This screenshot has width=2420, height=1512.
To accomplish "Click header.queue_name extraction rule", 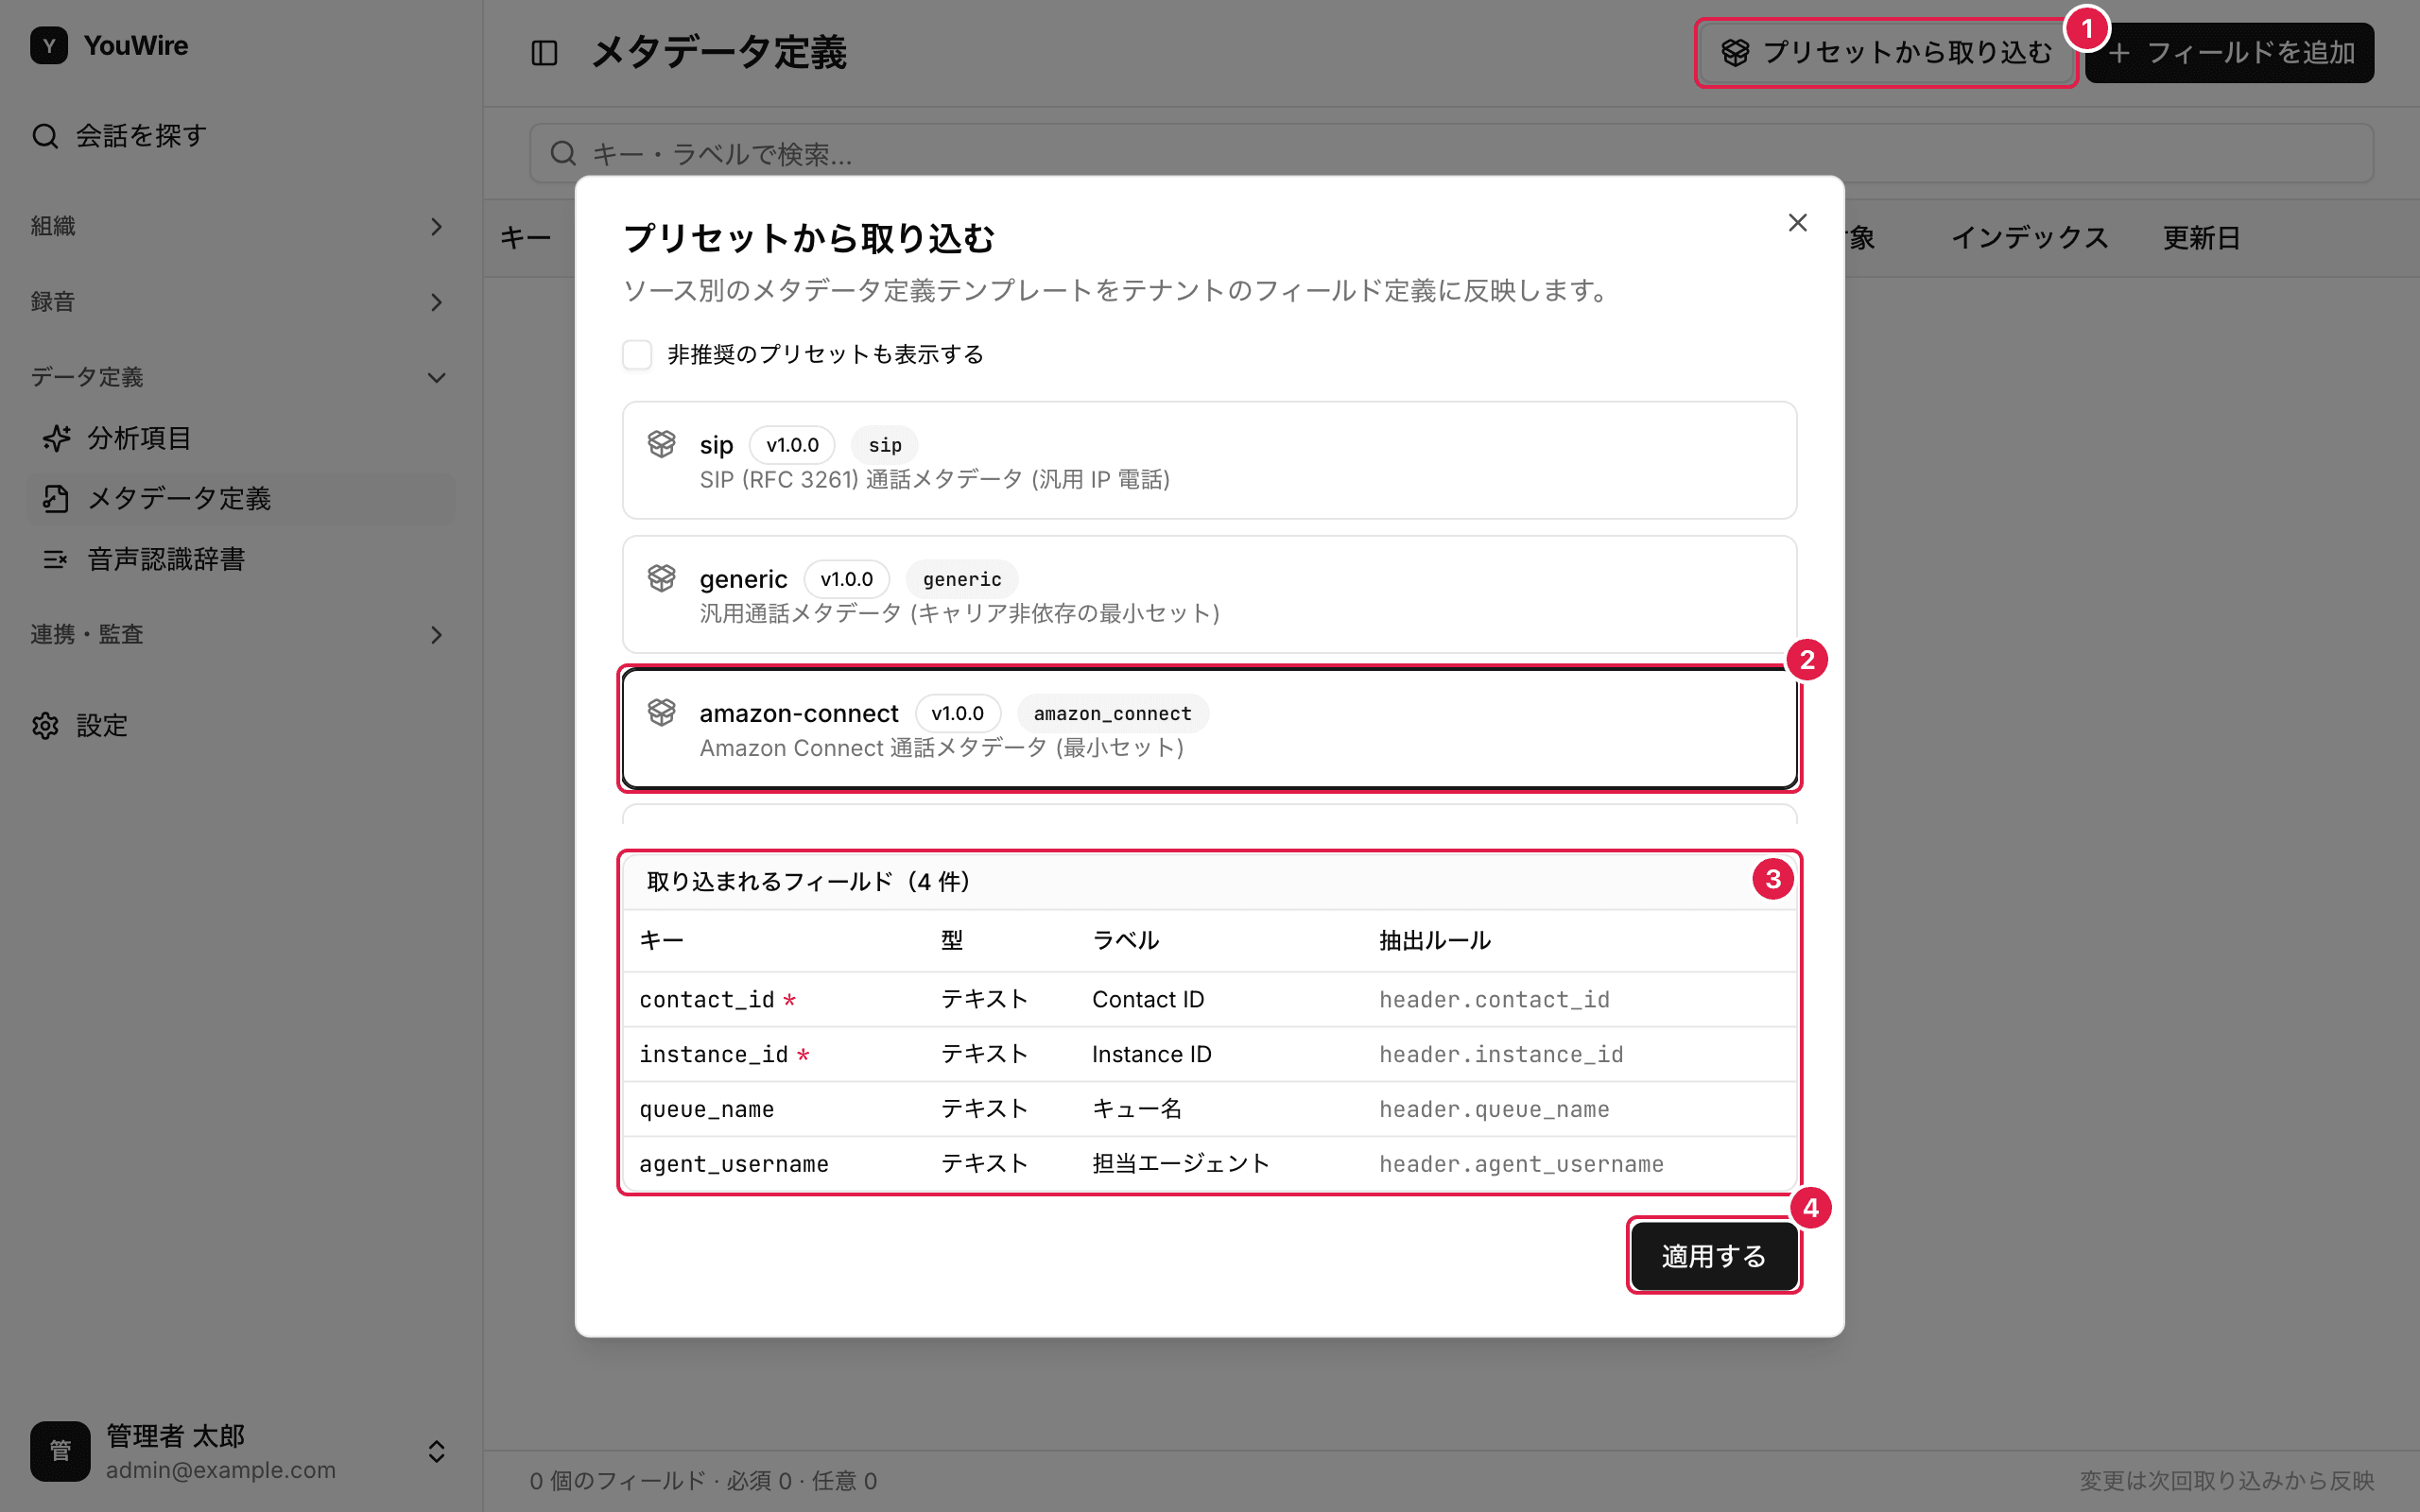I will point(1494,1109).
